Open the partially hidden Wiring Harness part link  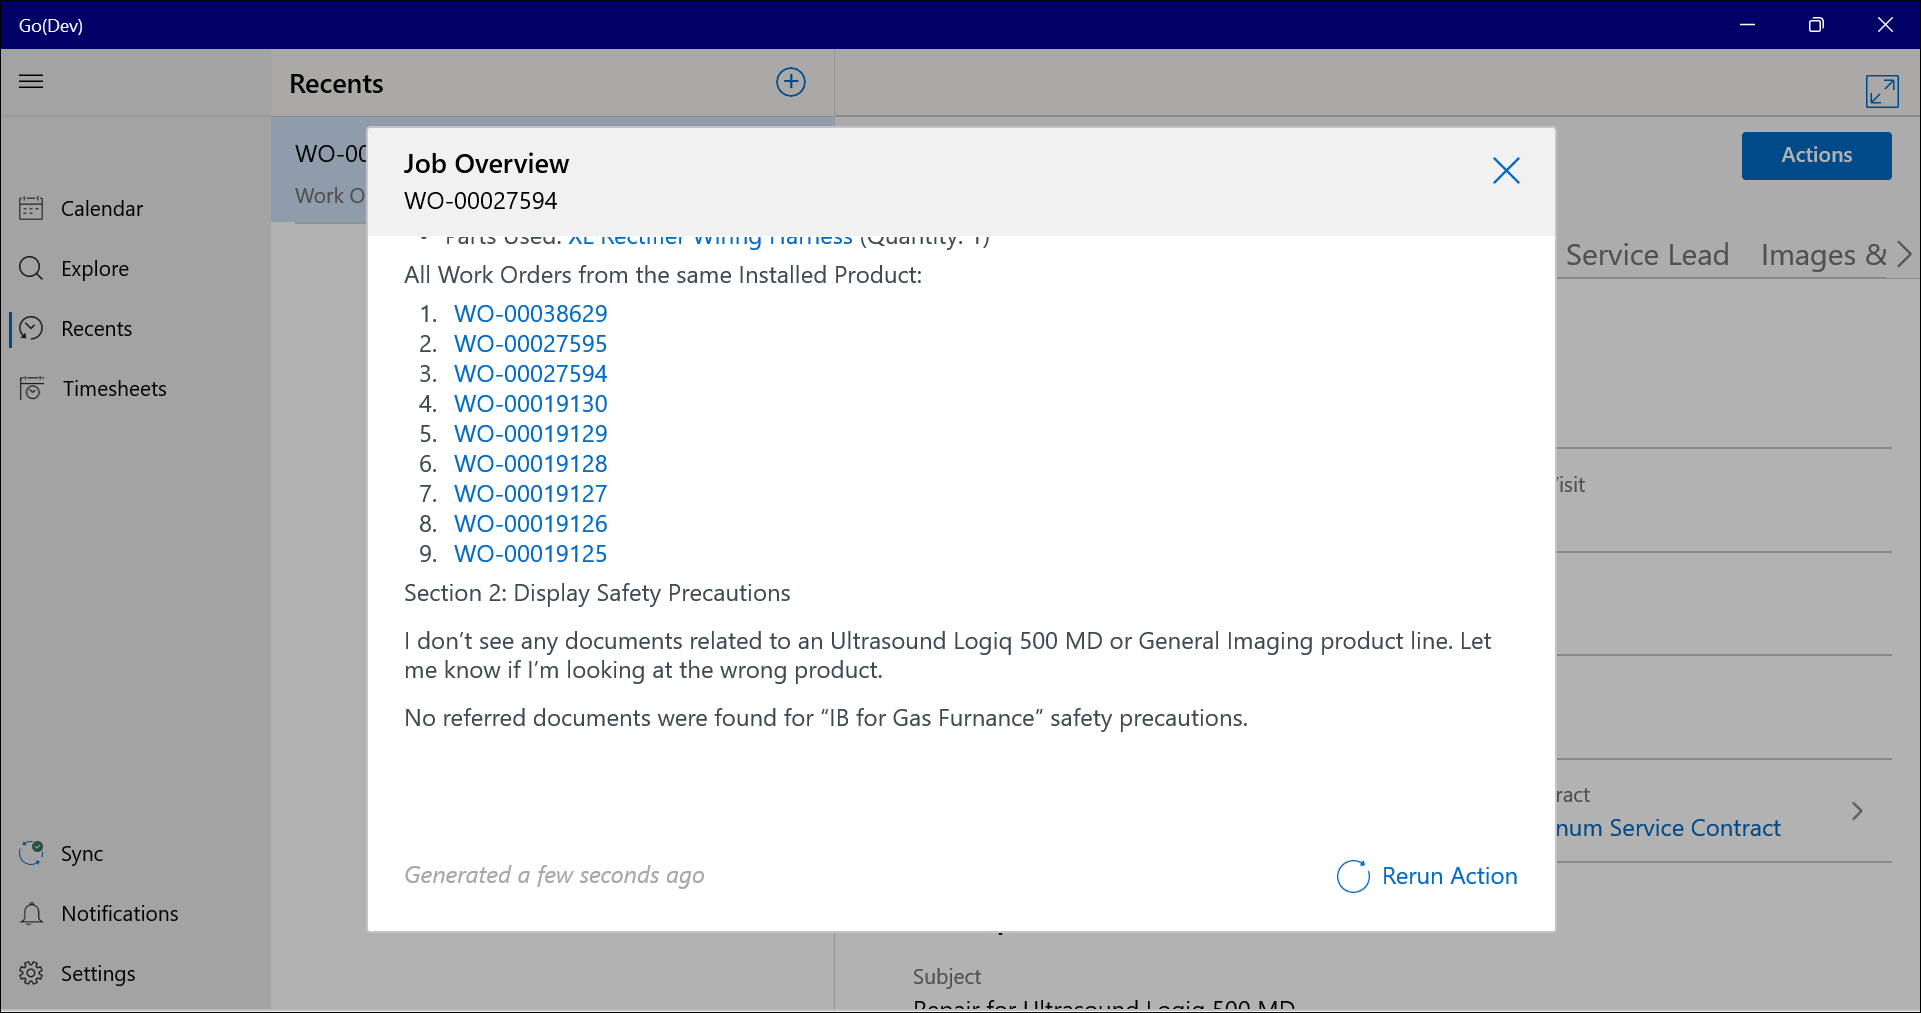pos(710,241)
